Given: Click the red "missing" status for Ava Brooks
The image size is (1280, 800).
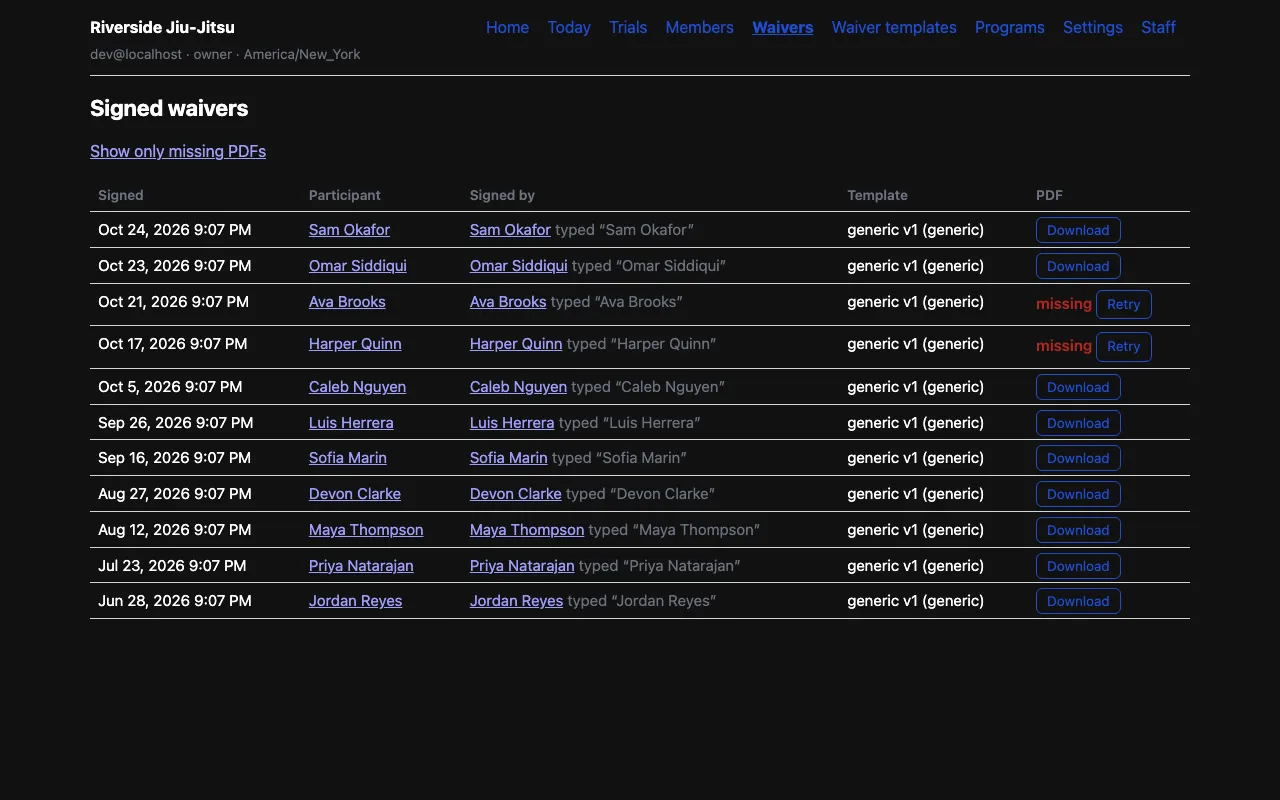Looking at the screenshot, I should click(x=1064, y=304).
